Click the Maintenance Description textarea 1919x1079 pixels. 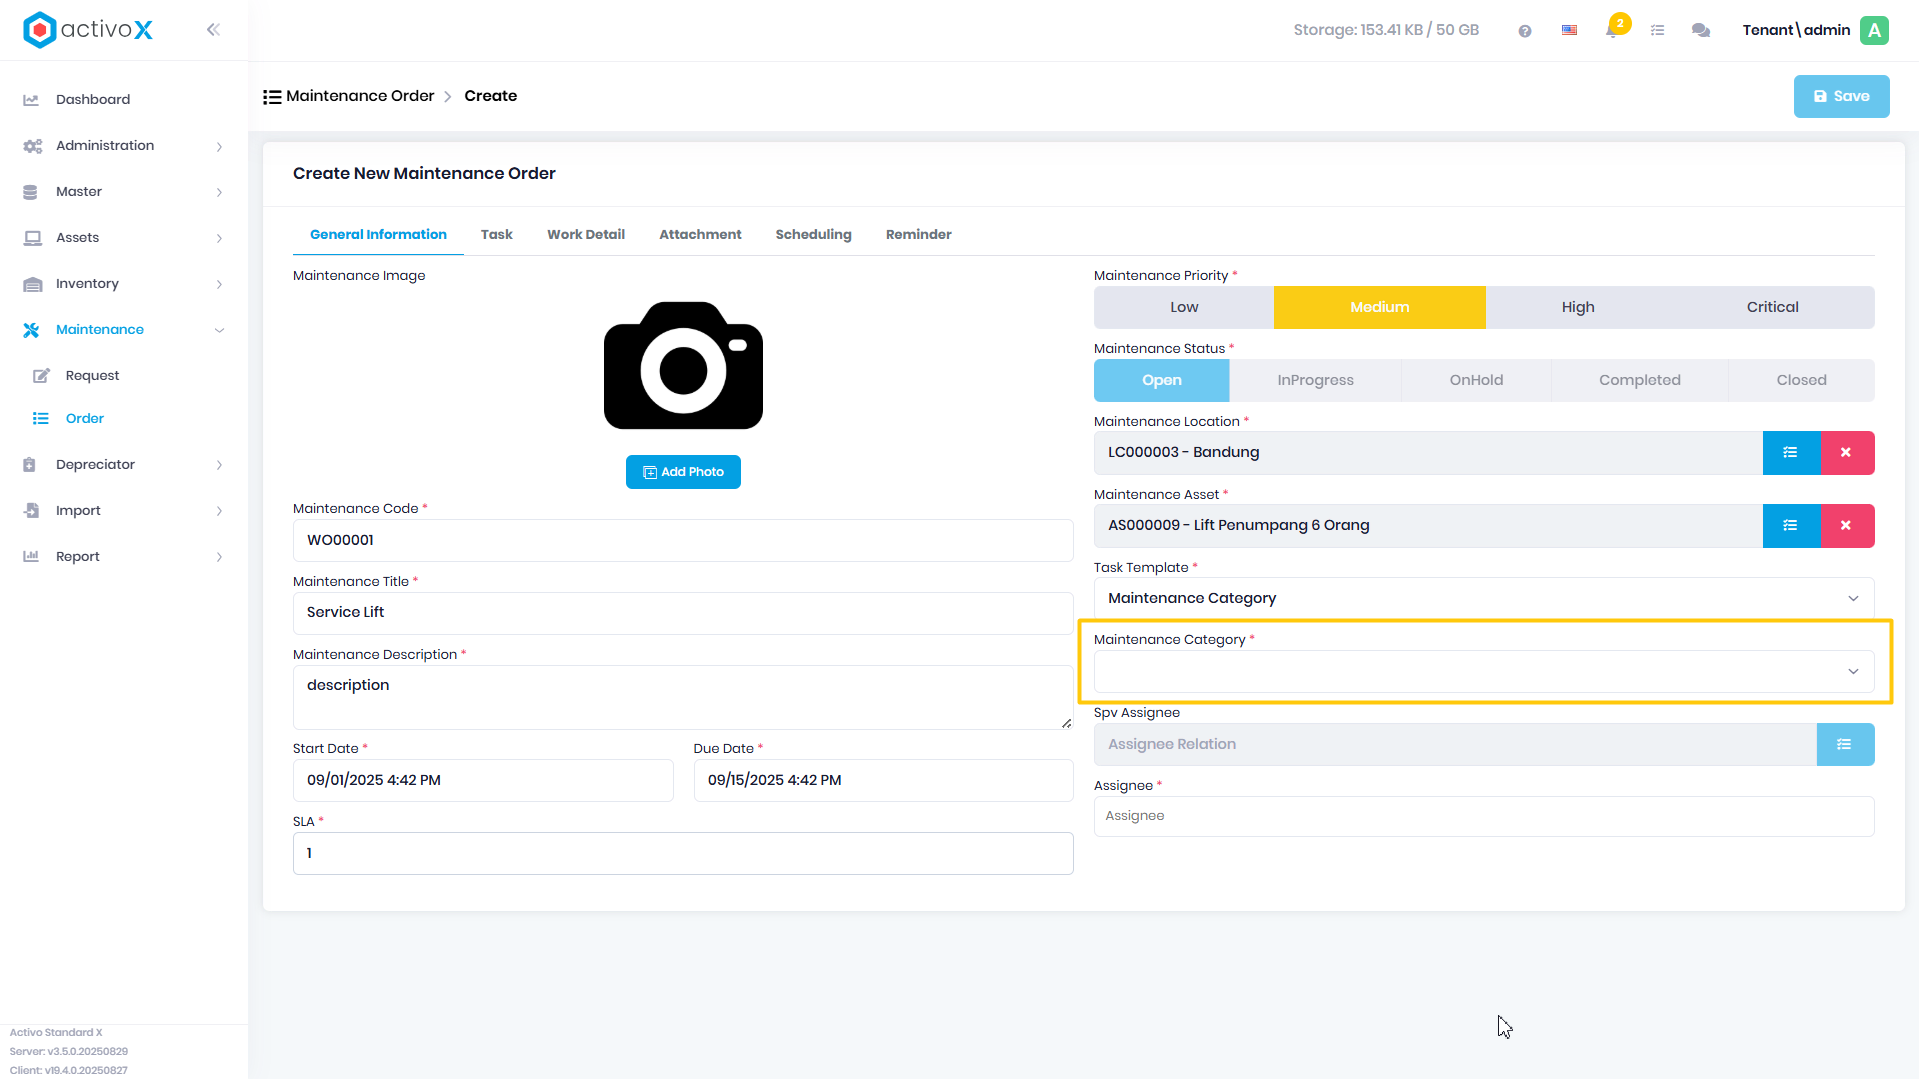[x=683, y=698]
